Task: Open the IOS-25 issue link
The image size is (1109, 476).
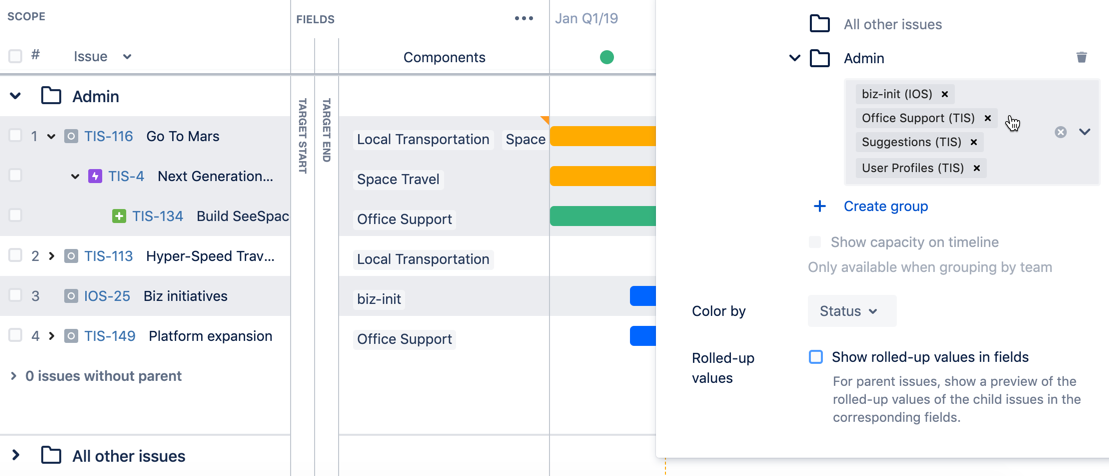Action: (108, 296)
